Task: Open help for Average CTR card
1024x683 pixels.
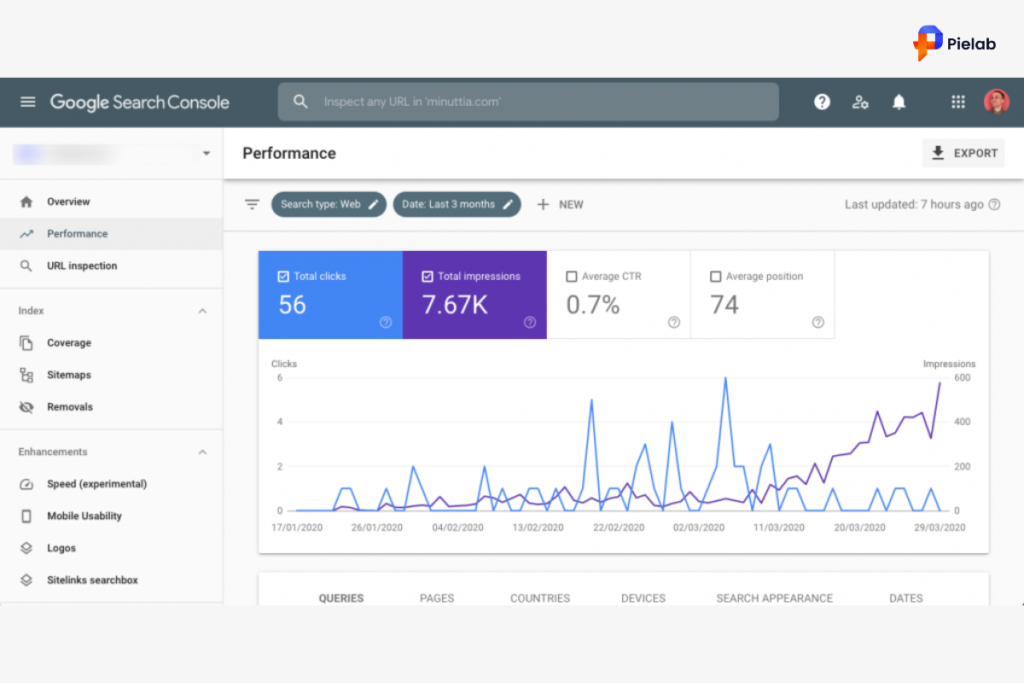Action: point(674,322)
